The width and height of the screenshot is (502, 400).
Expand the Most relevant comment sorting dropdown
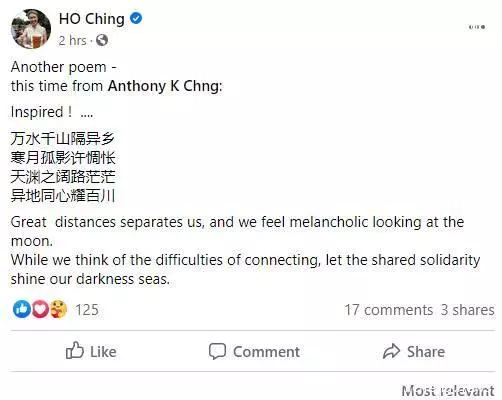pos(448,391)
